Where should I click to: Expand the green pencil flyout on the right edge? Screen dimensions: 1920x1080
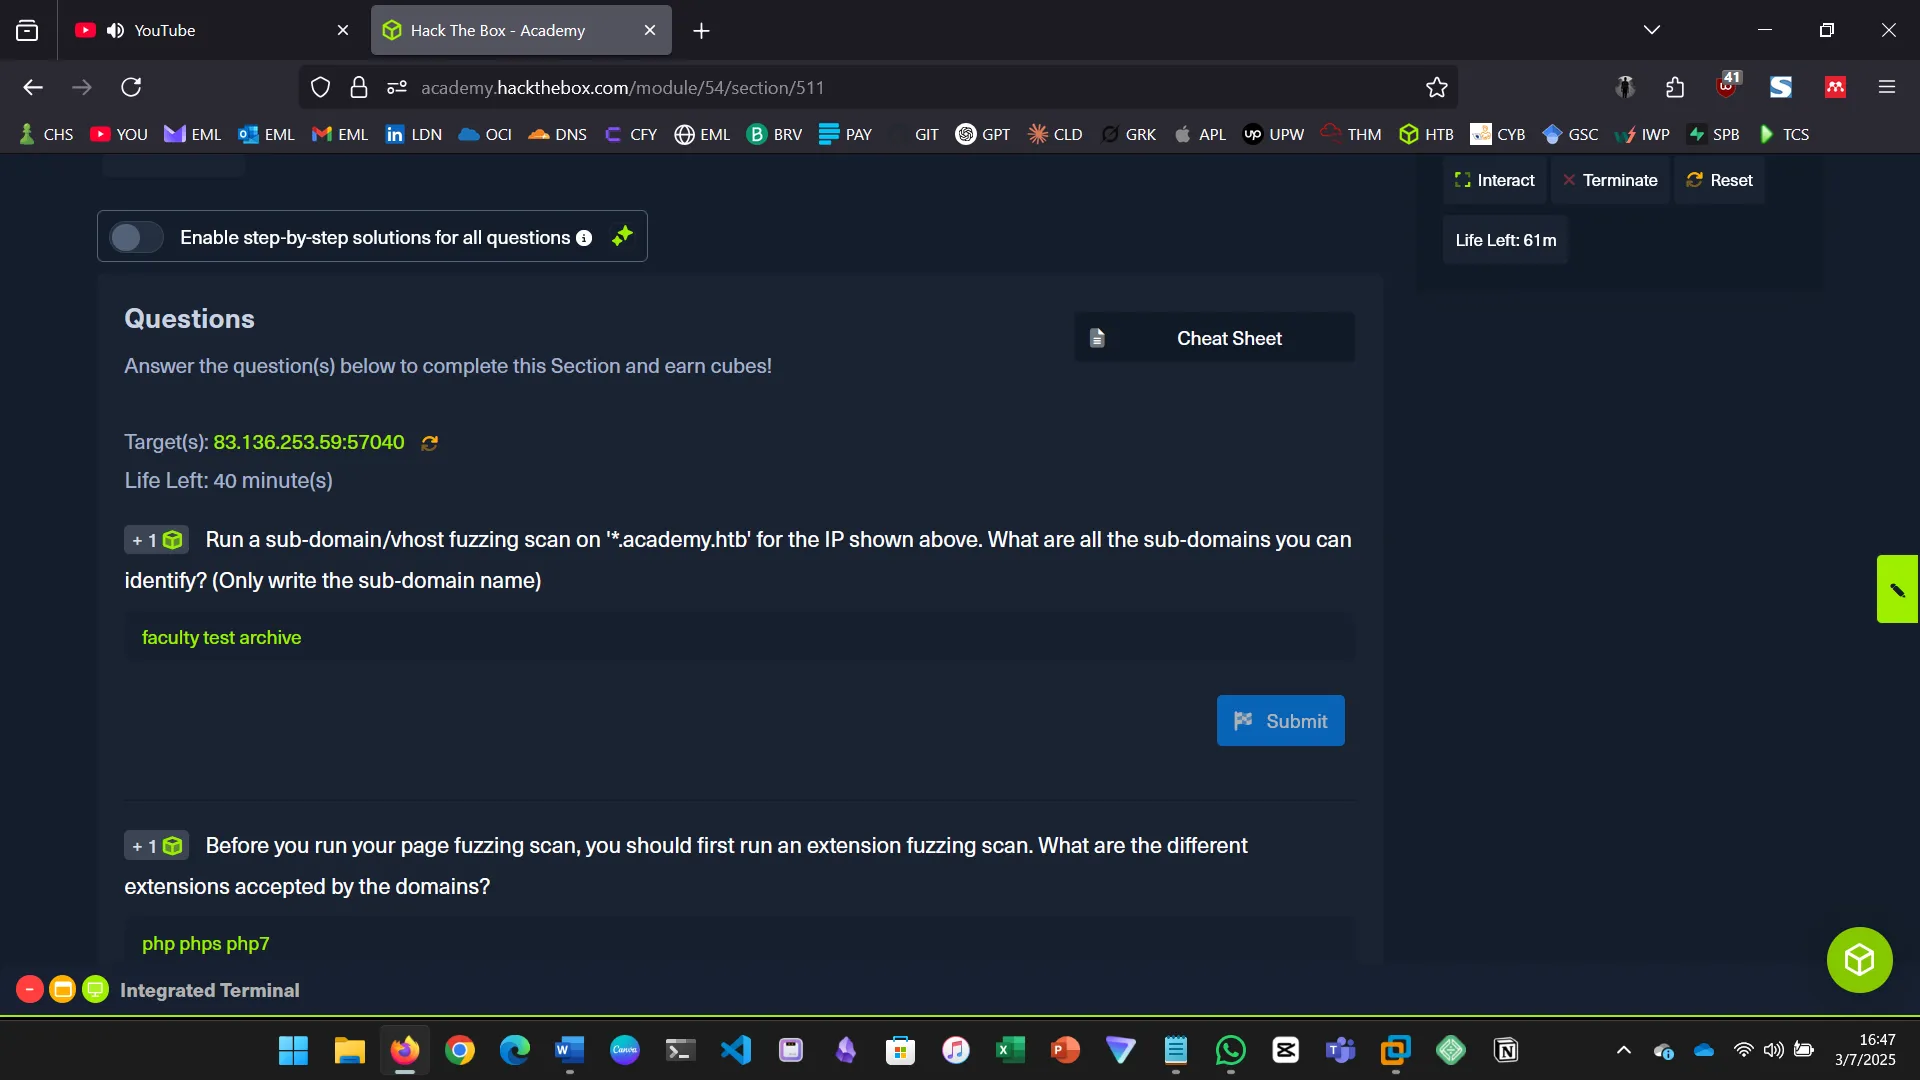point(1897,589)
